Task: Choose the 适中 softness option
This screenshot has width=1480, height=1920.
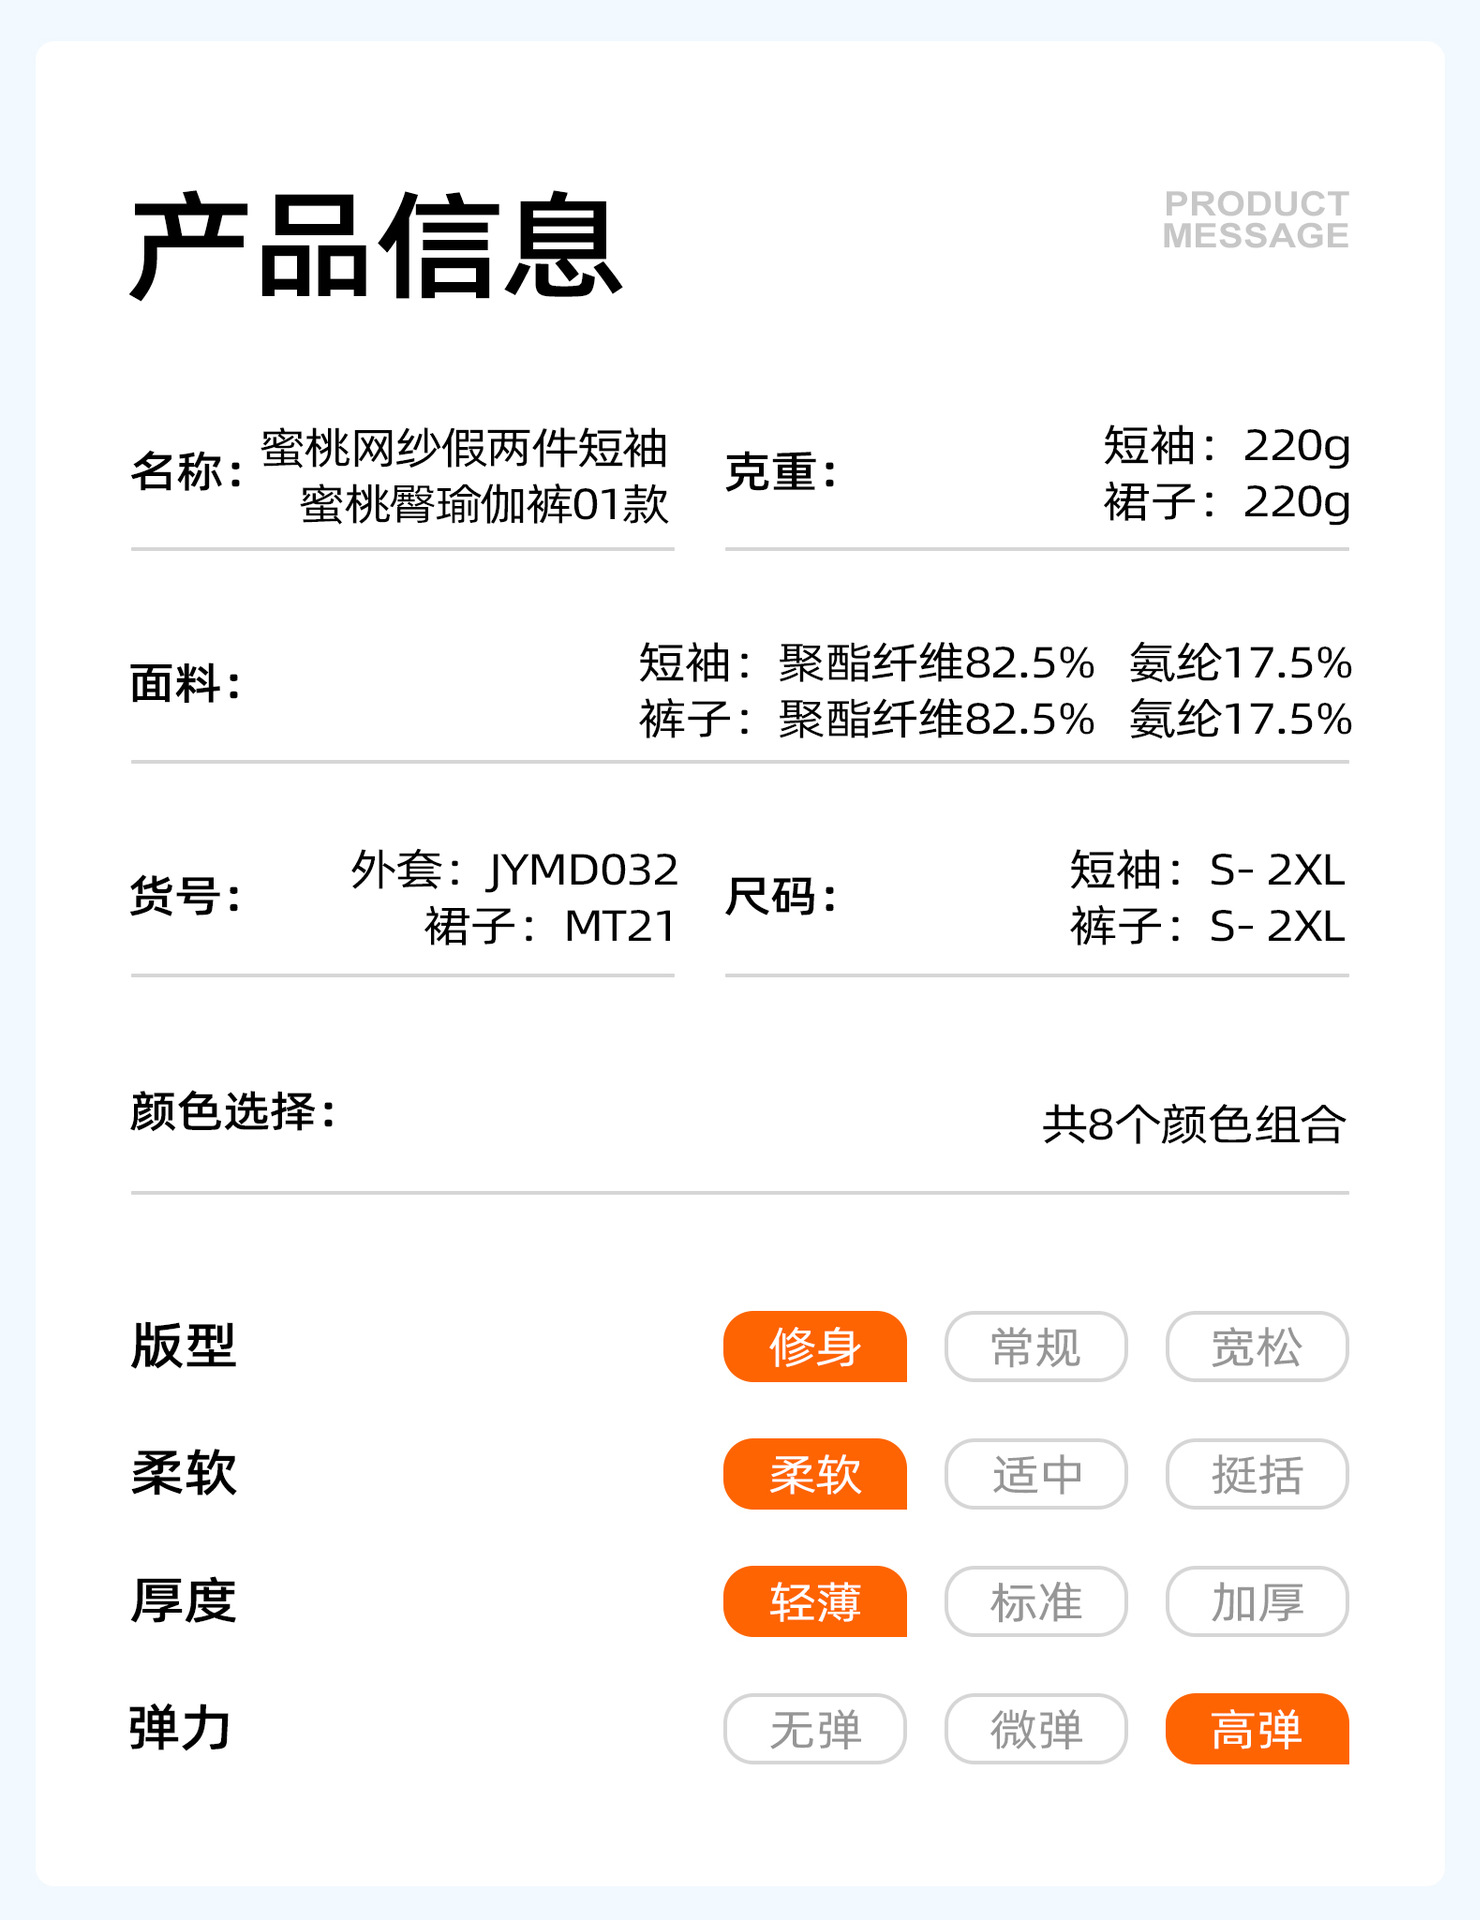Action: [x=1036, y=1474]
